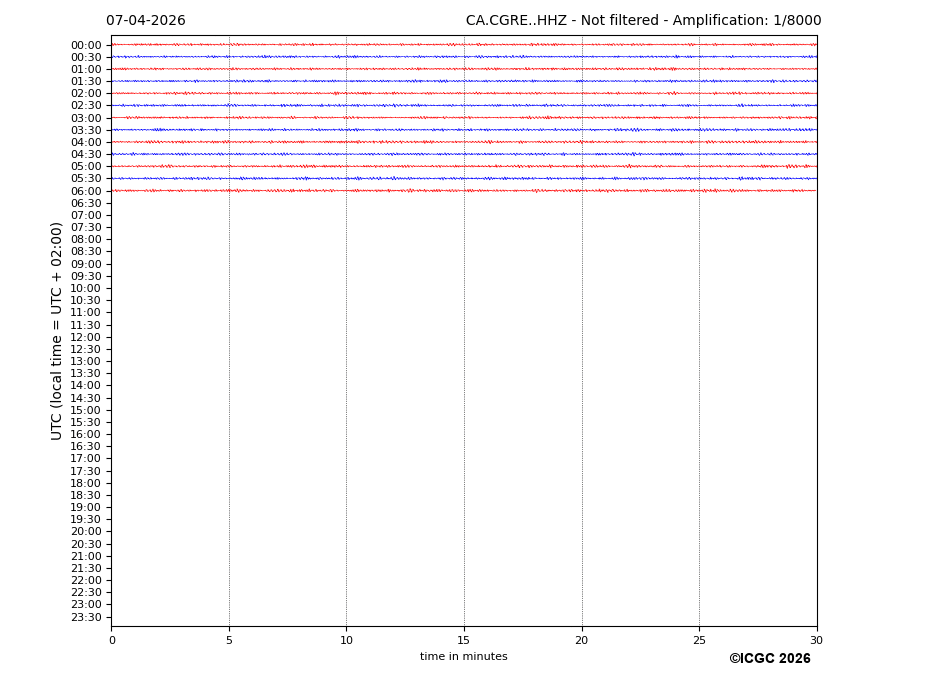Click the 15 tick on the minutes axis
The height and width of the screenshot is (696, 927).
(x=464, y=640)
